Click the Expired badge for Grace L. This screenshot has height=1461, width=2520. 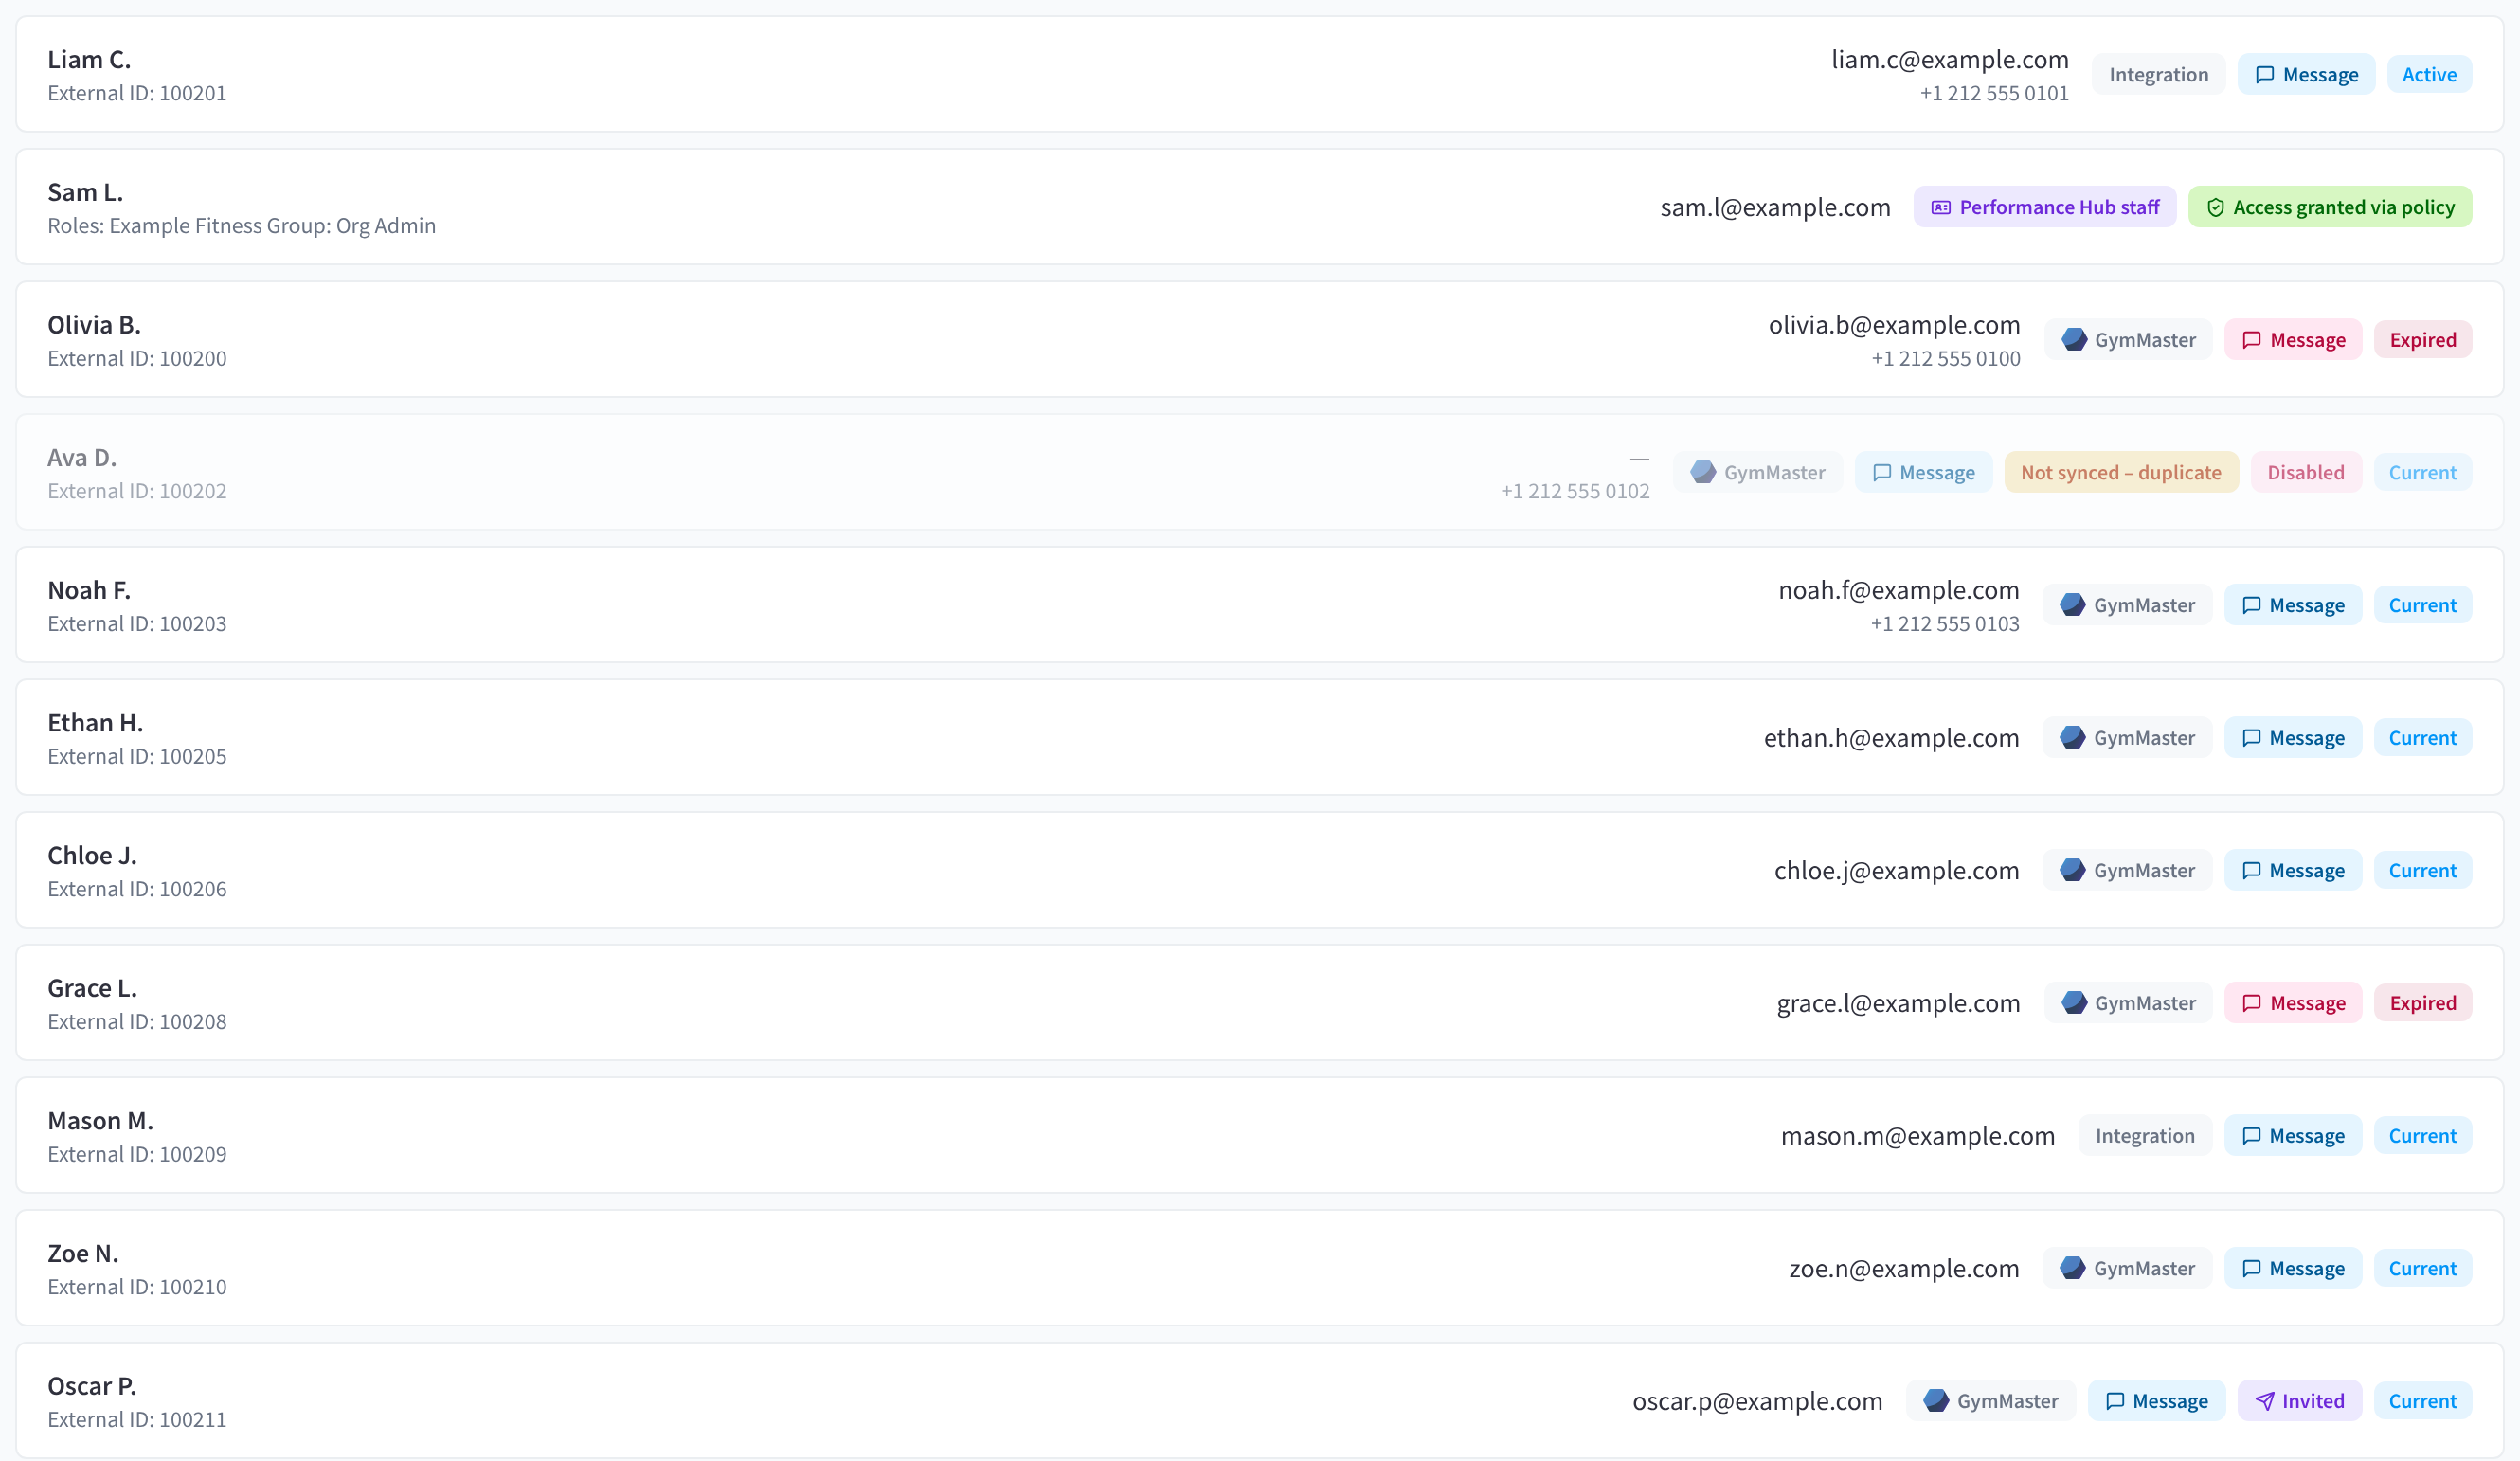pos(2422,1003)
